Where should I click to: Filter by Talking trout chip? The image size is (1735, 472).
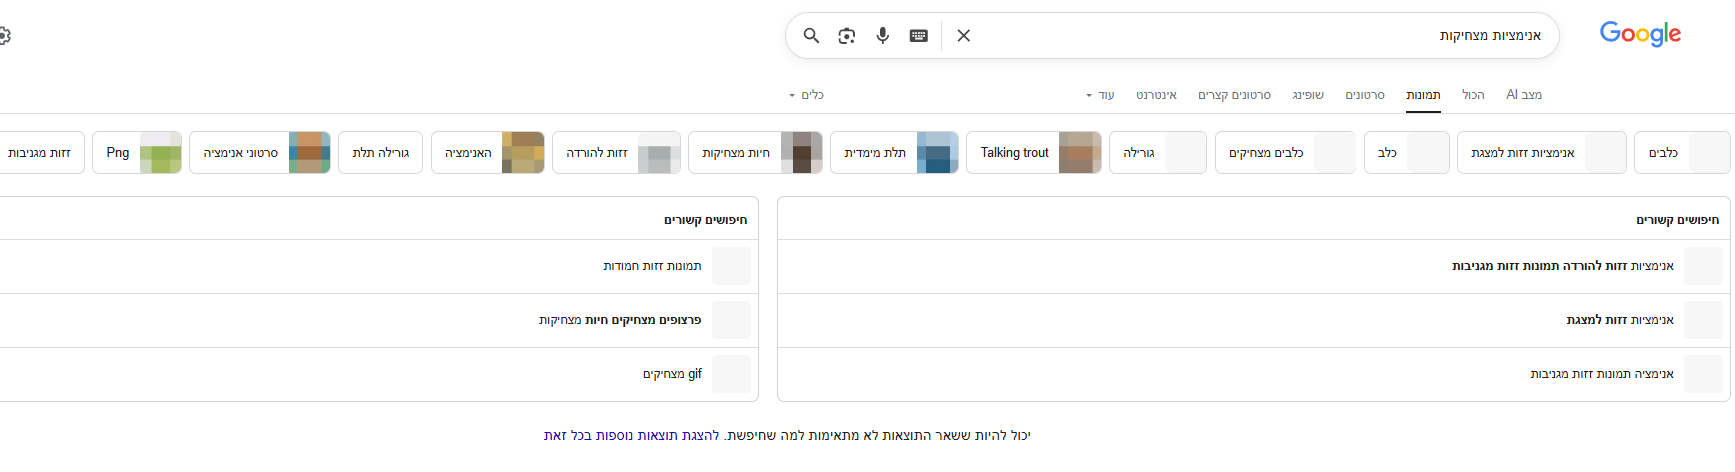point(1038,153)
